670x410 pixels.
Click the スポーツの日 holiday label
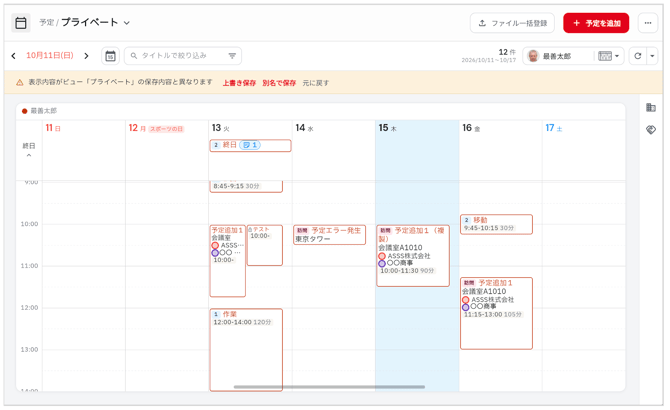166,129
